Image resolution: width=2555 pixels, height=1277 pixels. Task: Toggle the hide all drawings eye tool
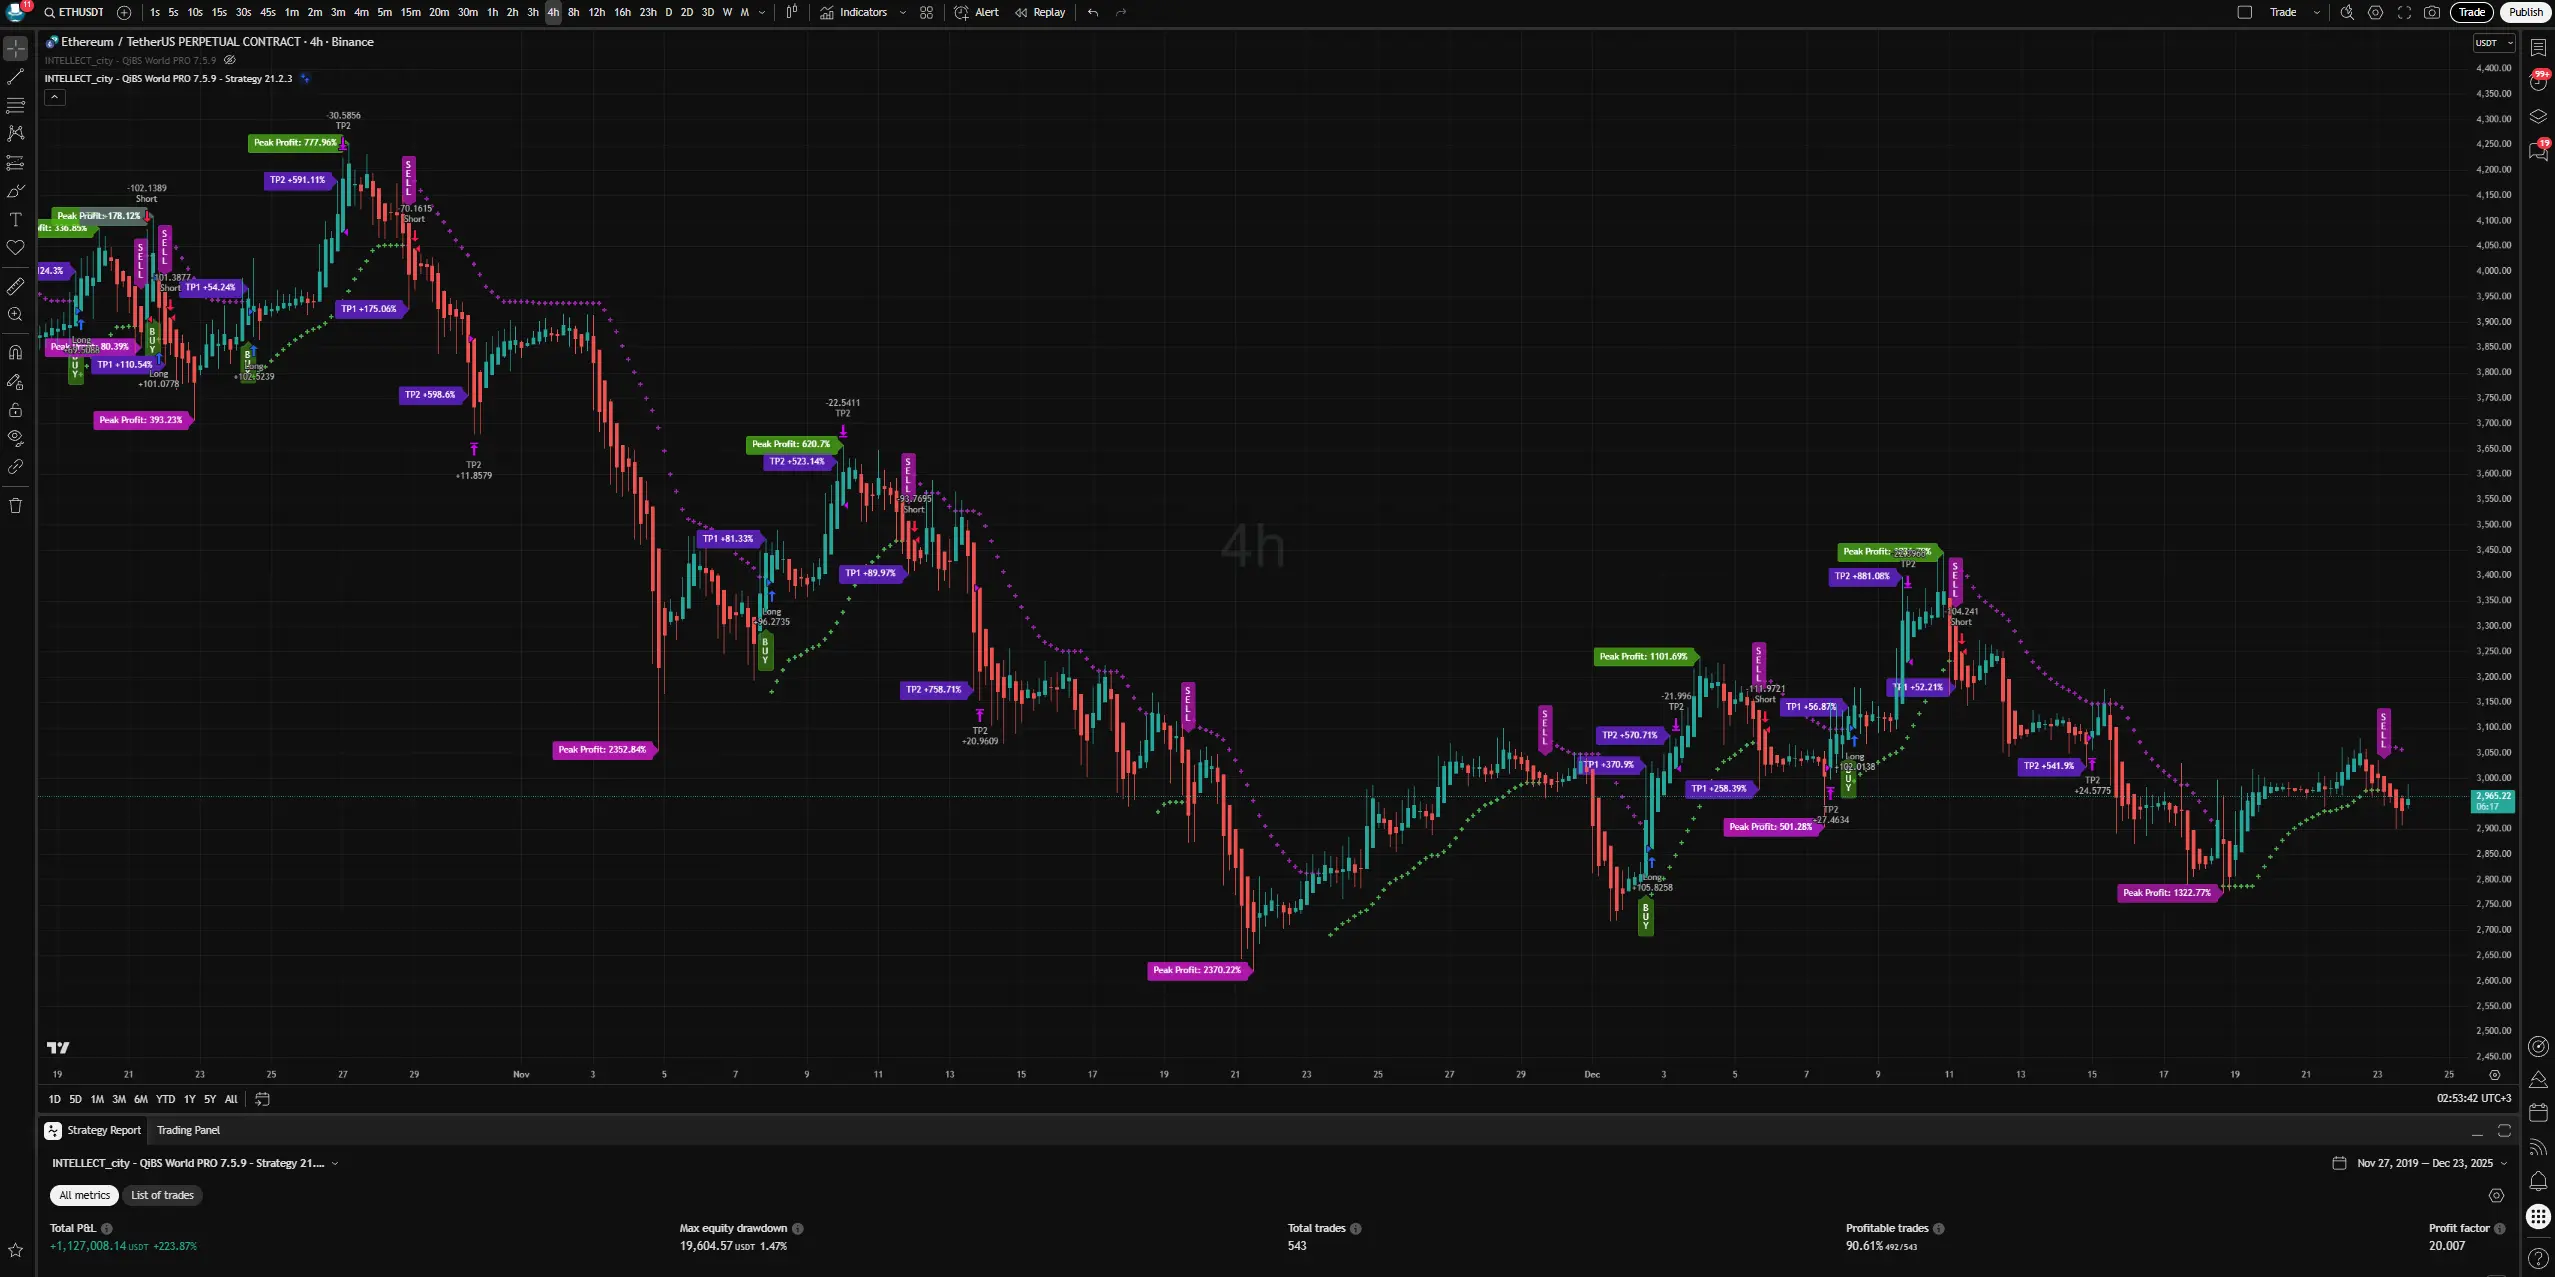(15, 438)
